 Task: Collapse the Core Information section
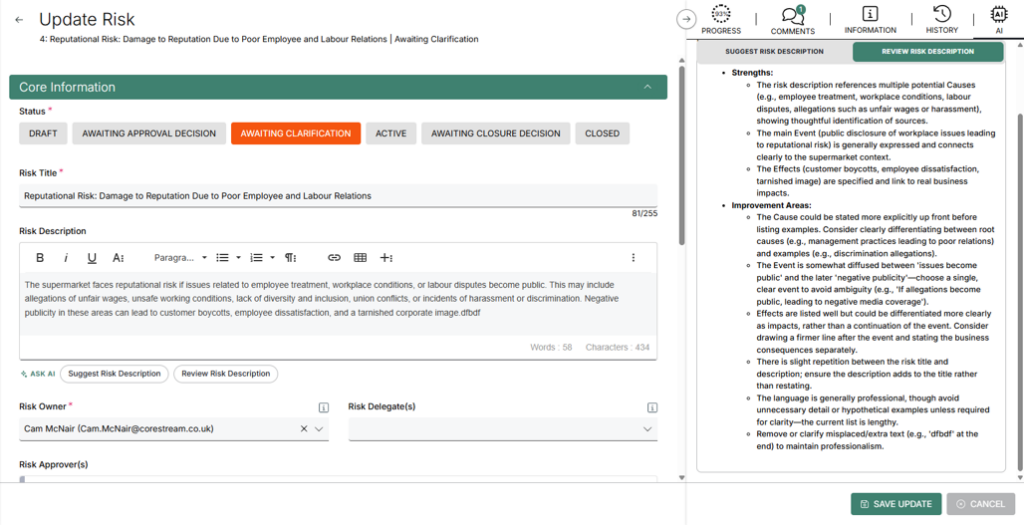[x=647, y=87]
